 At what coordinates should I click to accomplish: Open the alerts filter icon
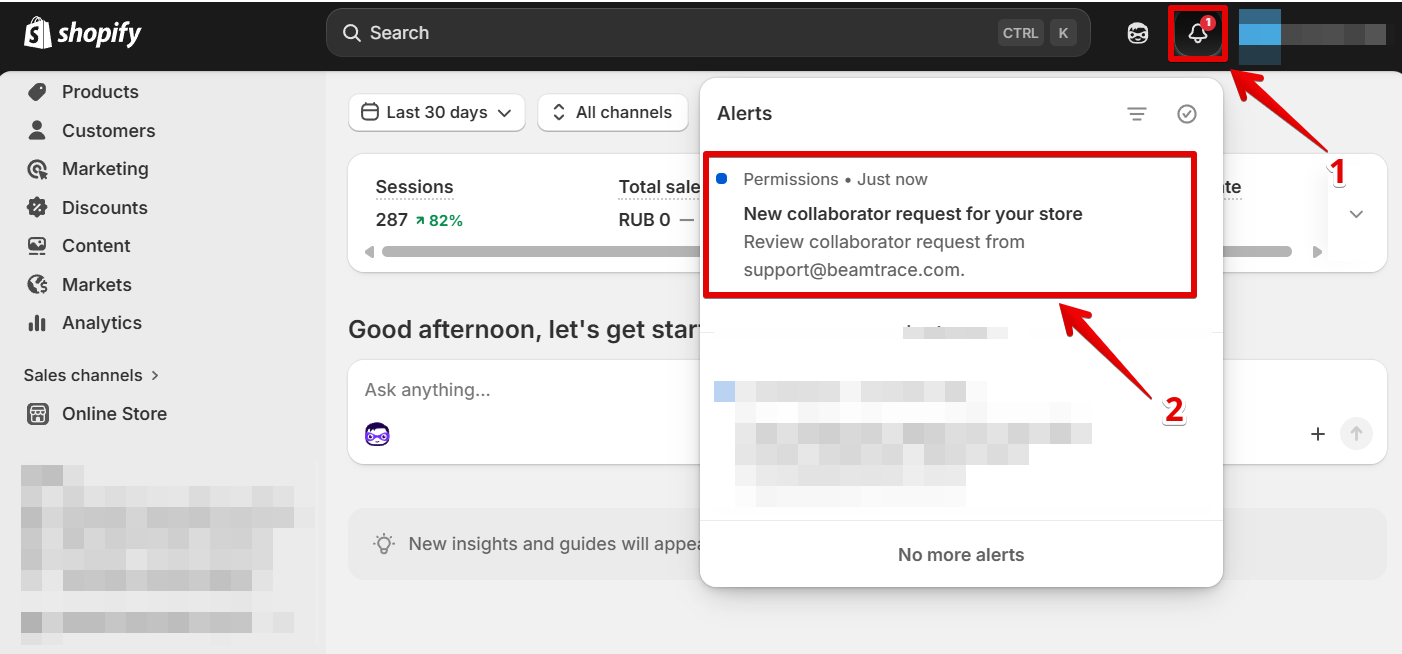point(1137,114)
